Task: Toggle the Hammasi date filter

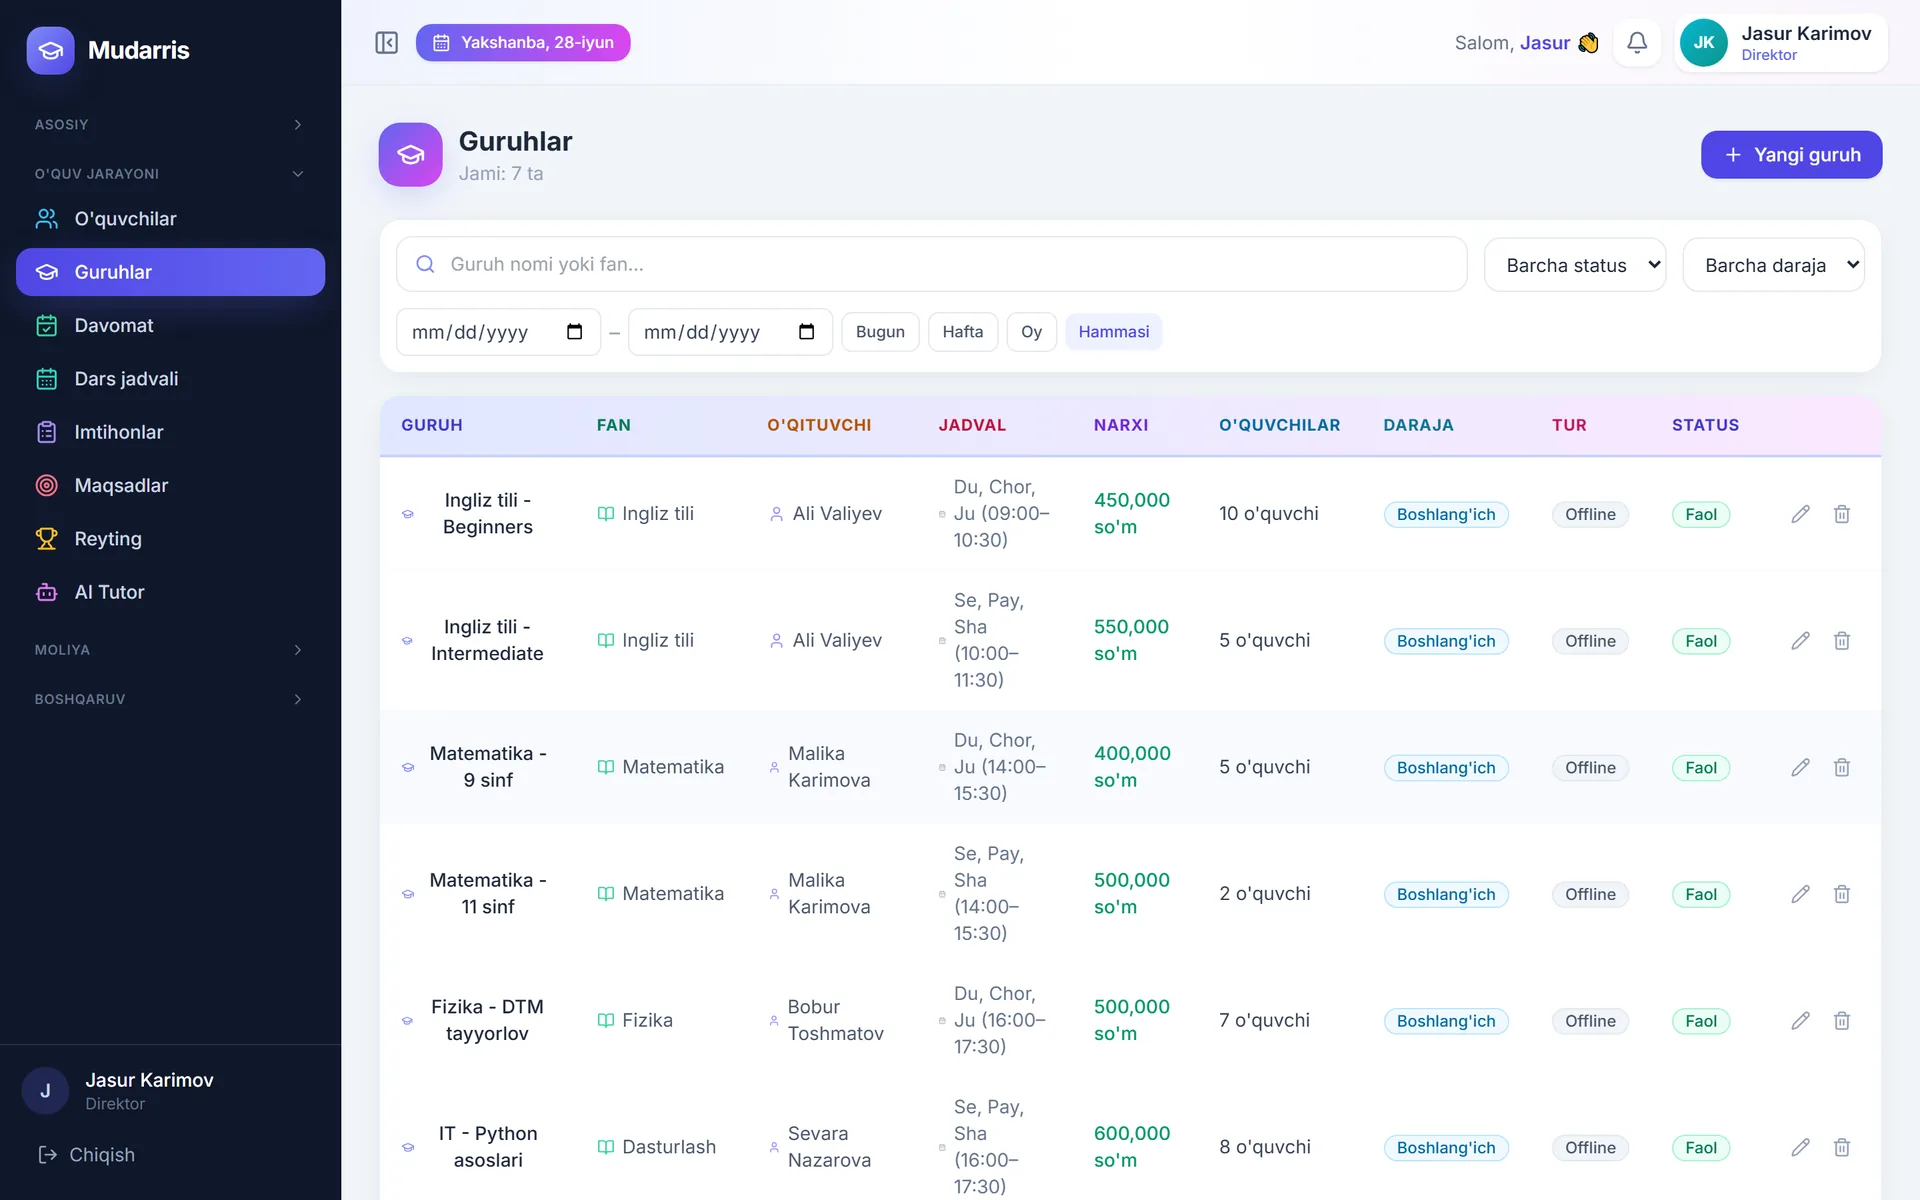Action: pyautogui.click(x=1113, y=332)
